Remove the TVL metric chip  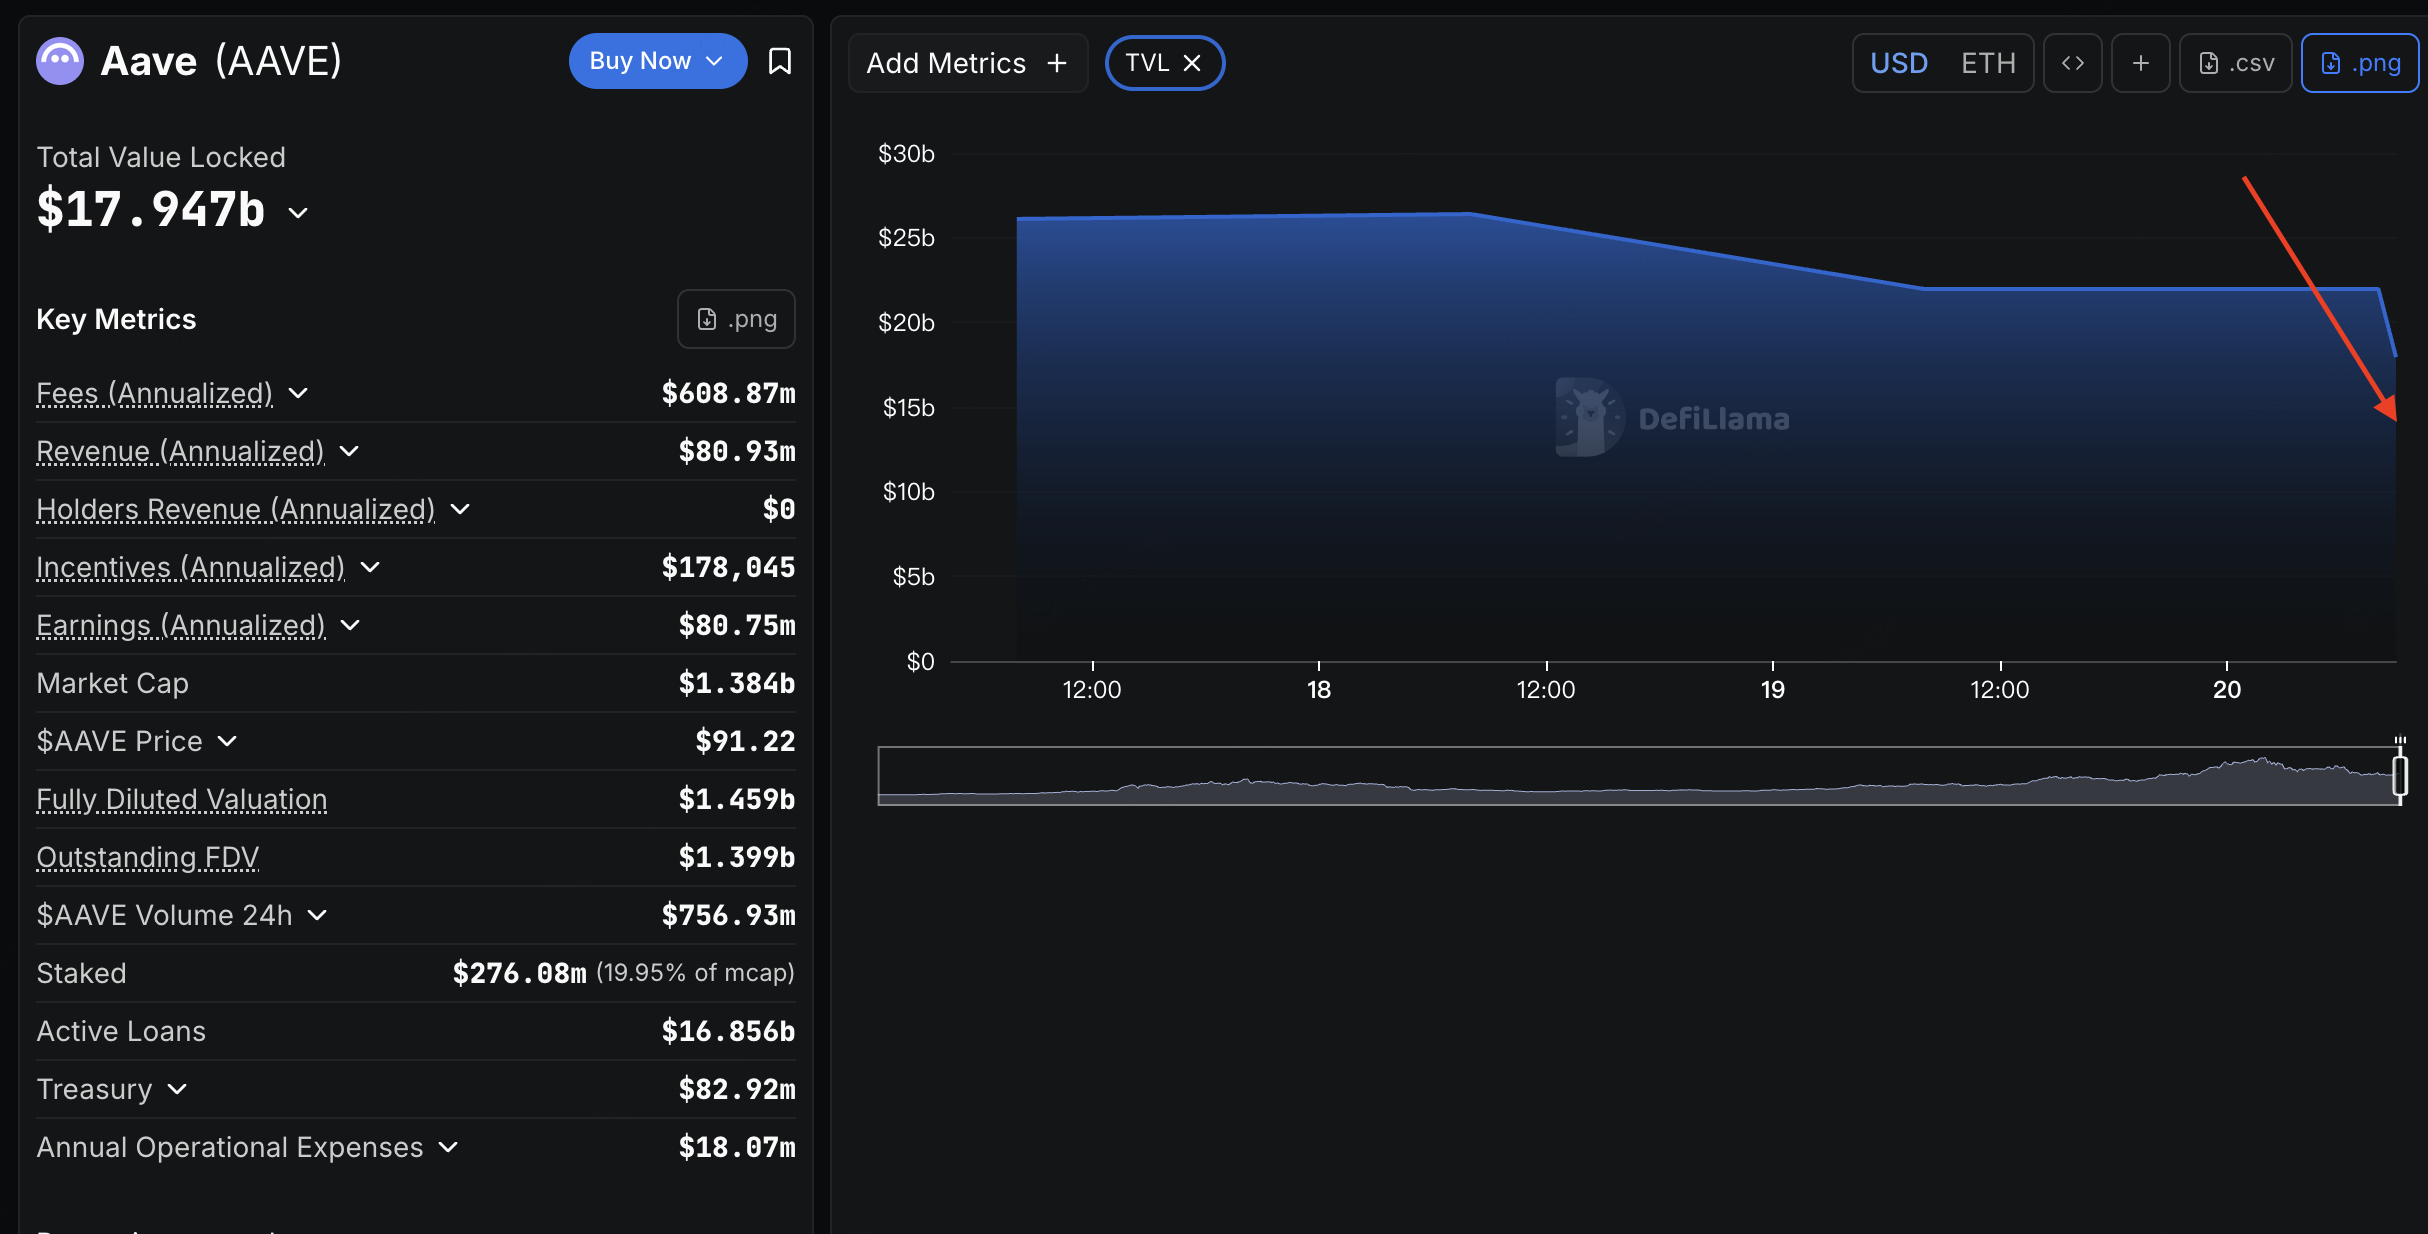(1192, 63)
